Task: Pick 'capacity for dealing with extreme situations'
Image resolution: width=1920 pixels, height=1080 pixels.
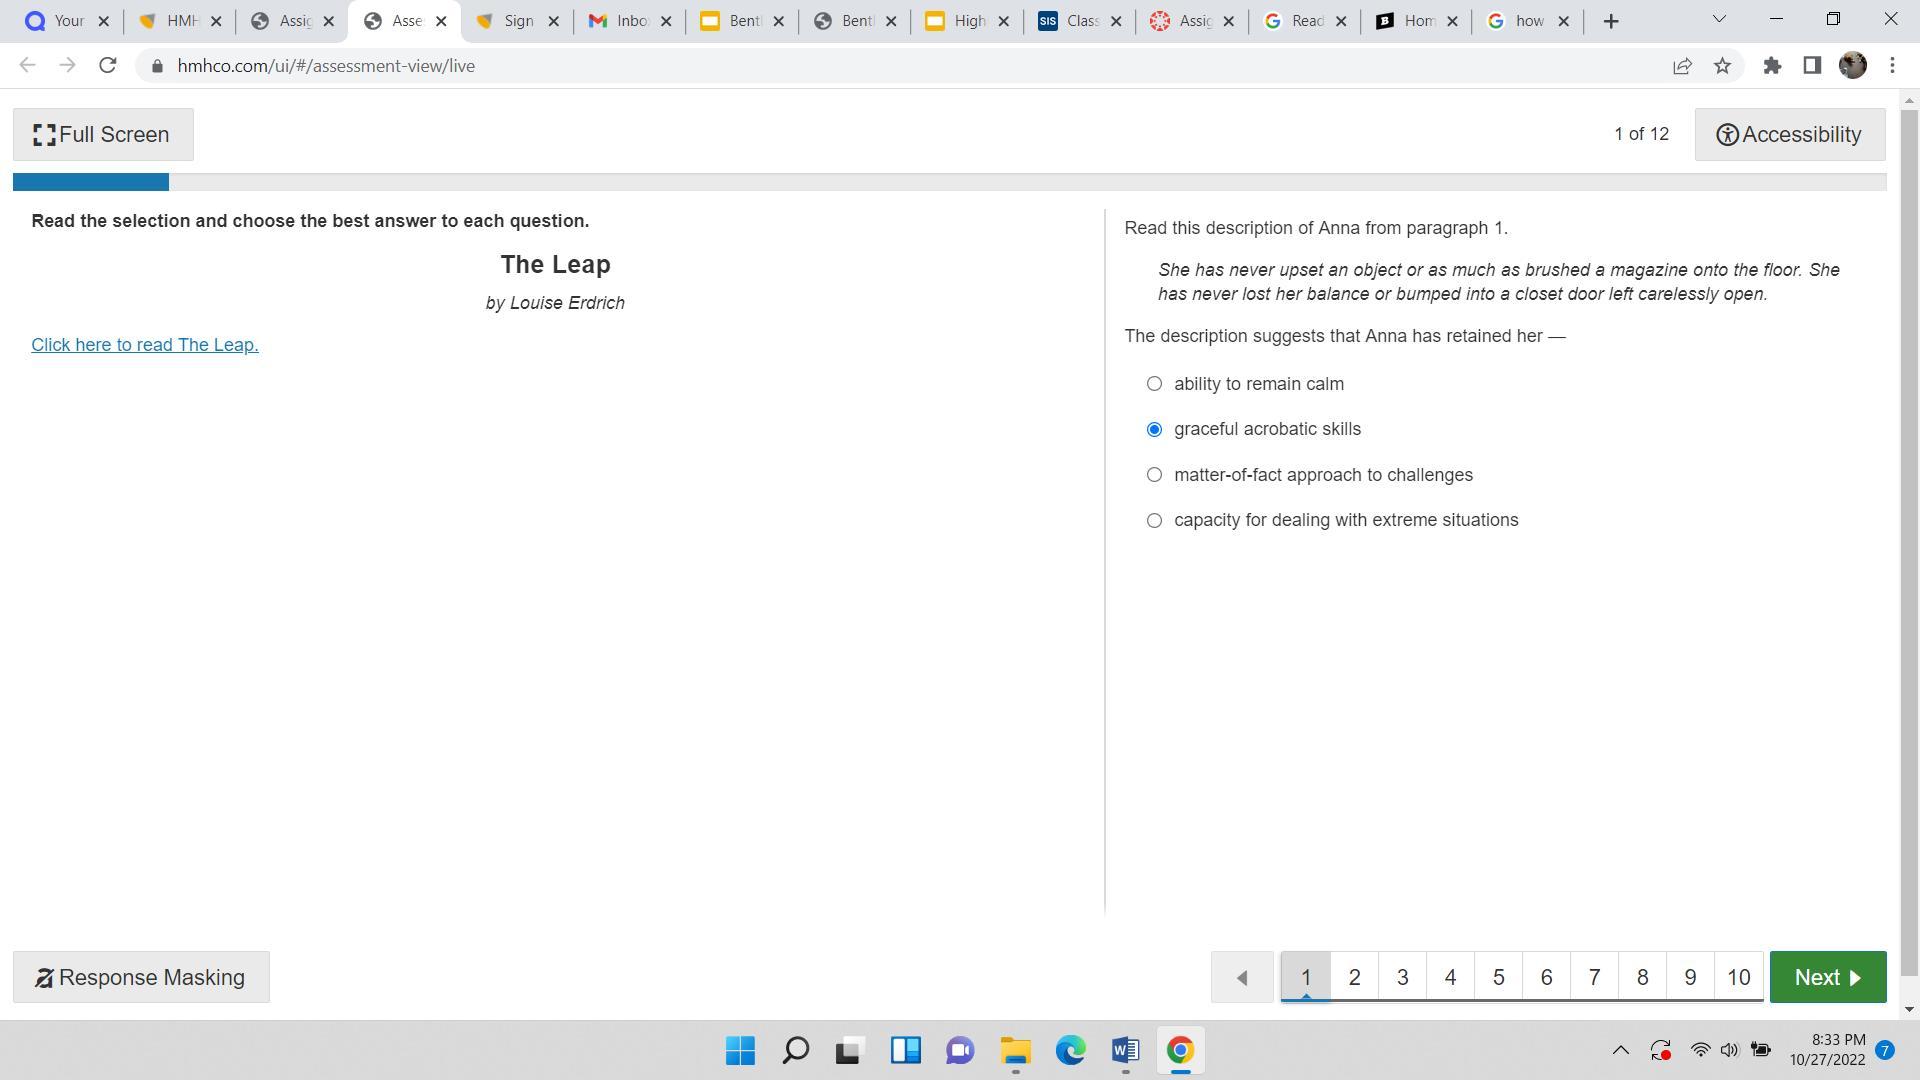Action: [1154, 521]
